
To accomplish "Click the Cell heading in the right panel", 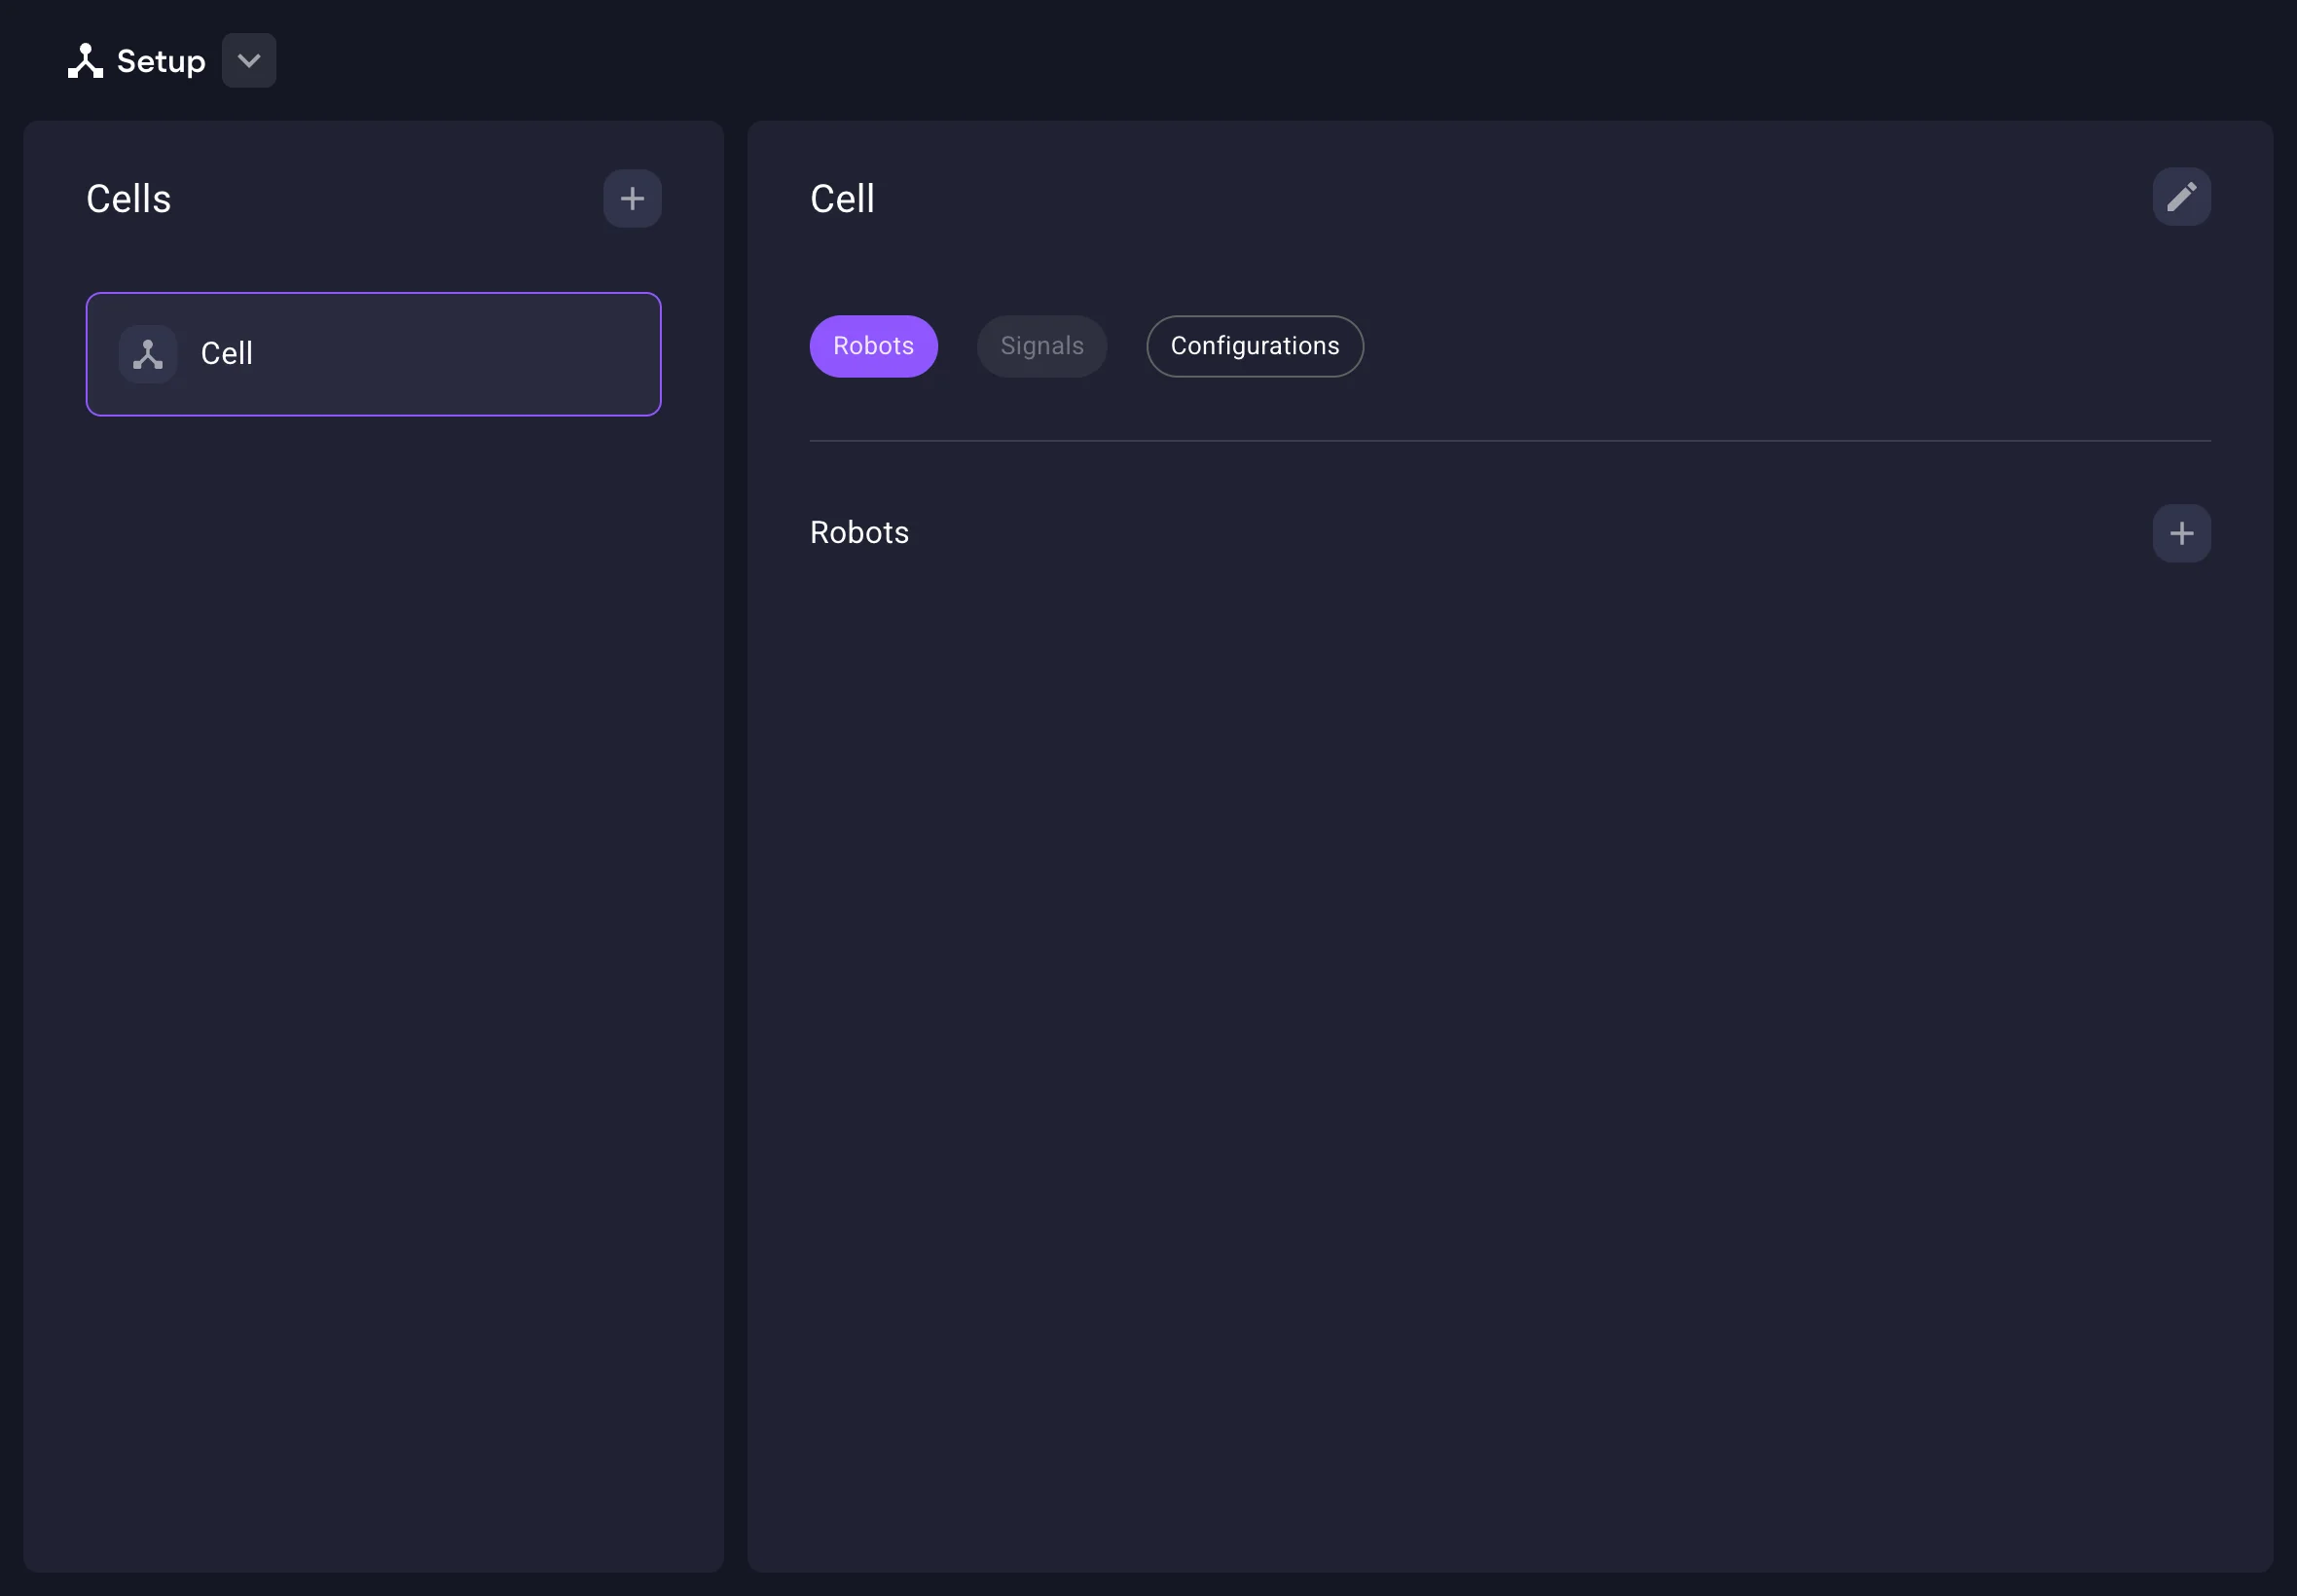I will [x=841, y=198].
